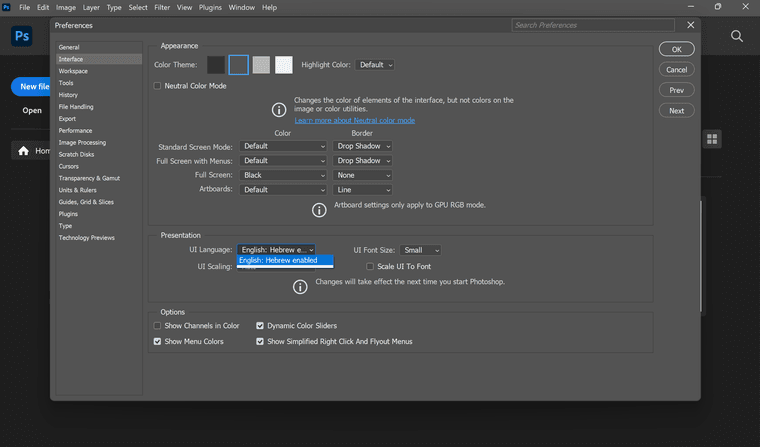The height and width of the screenshot is (447, 760).
Task: Open Full Screen with Menus border dropdown
Action: tap(363, 160)
